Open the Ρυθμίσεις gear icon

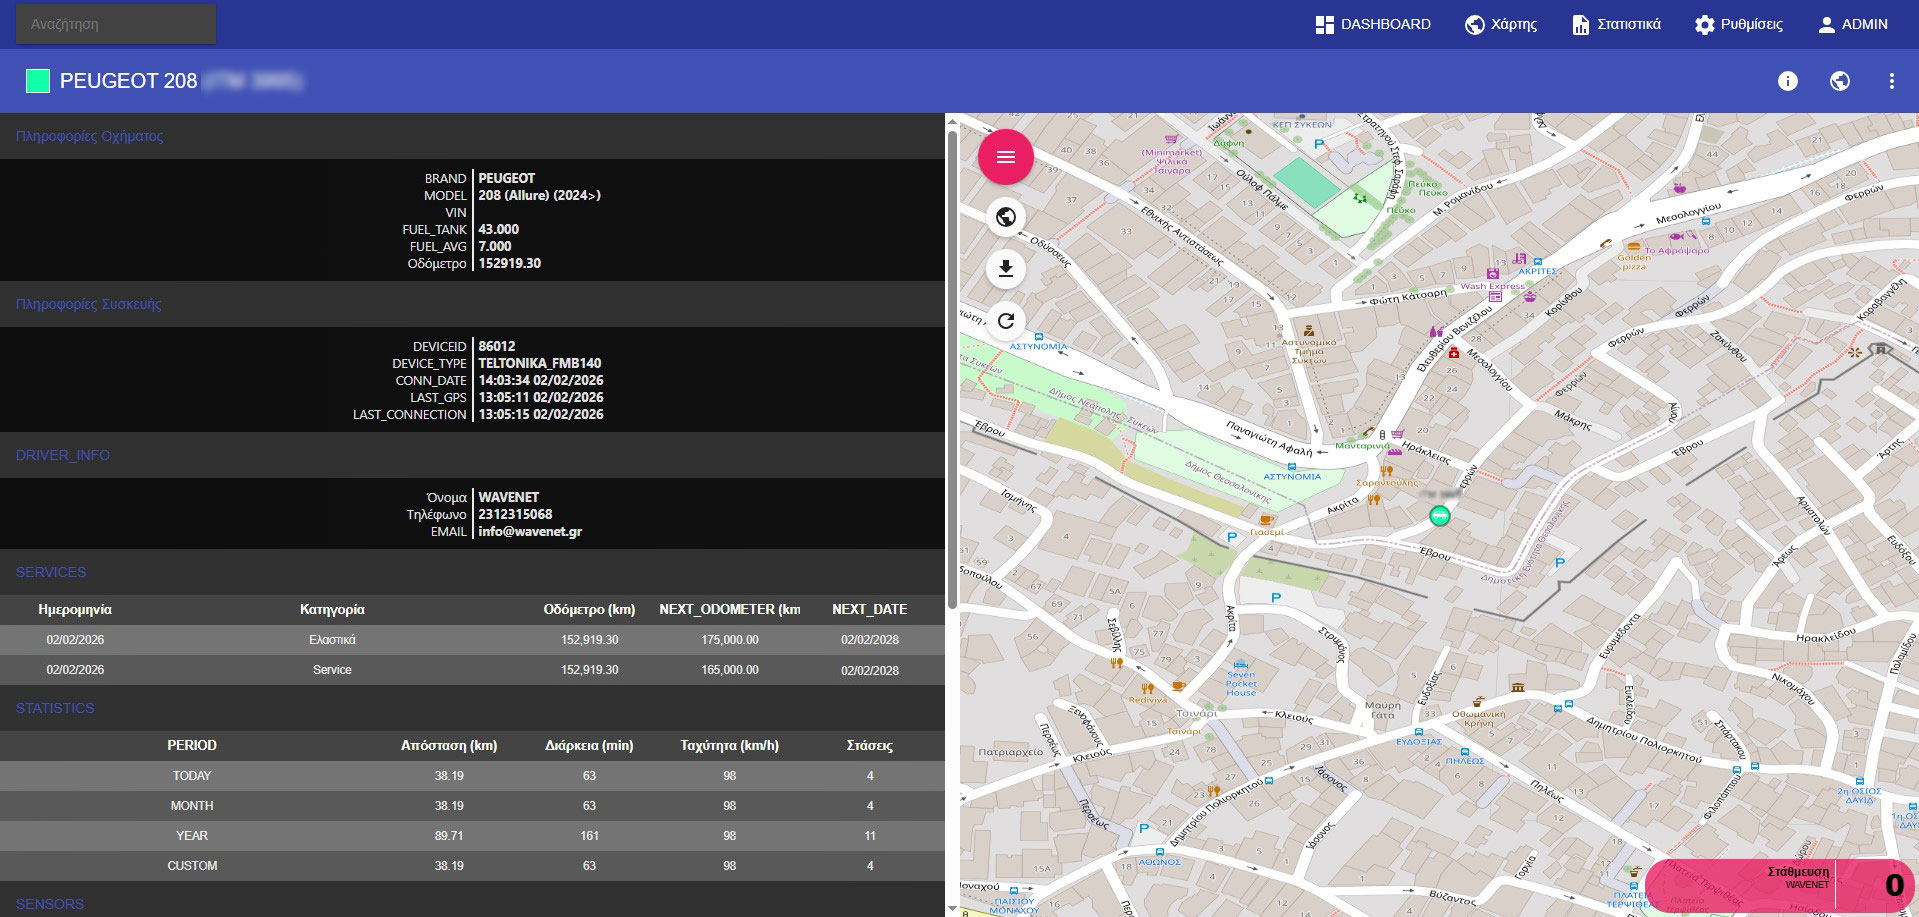click(1704, 23)
